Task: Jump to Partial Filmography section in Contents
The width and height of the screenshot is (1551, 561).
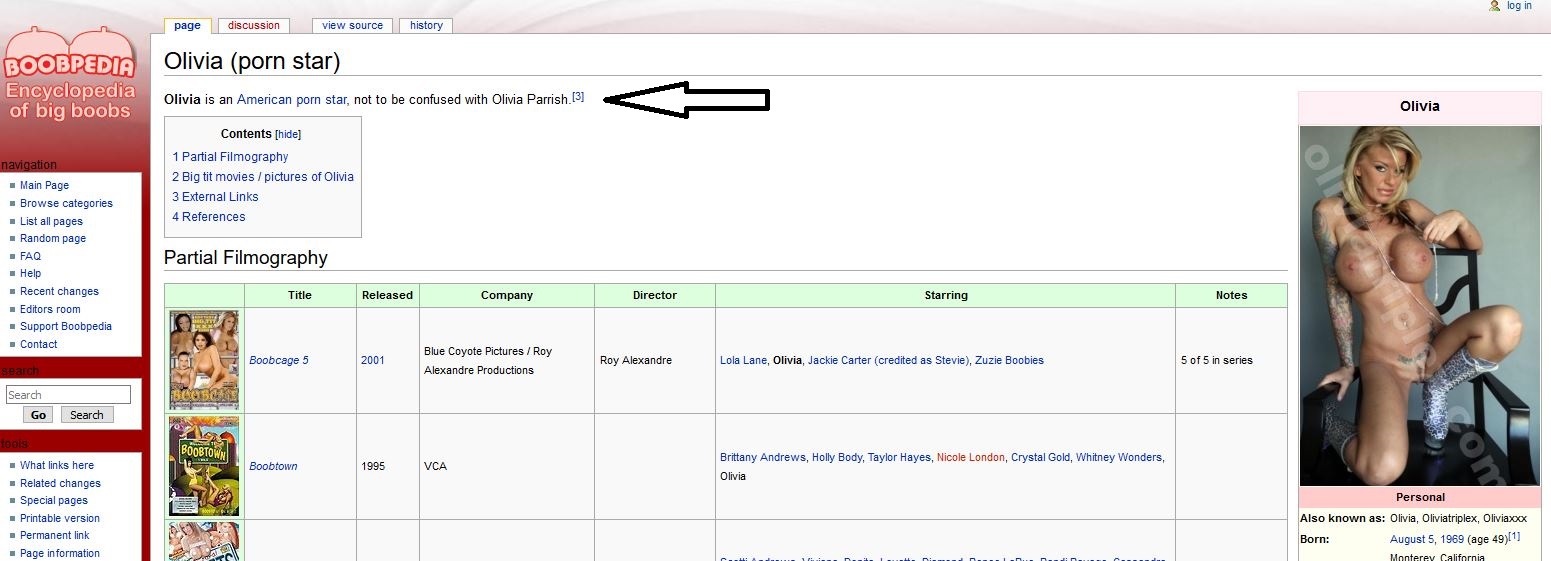Action: 230,157
